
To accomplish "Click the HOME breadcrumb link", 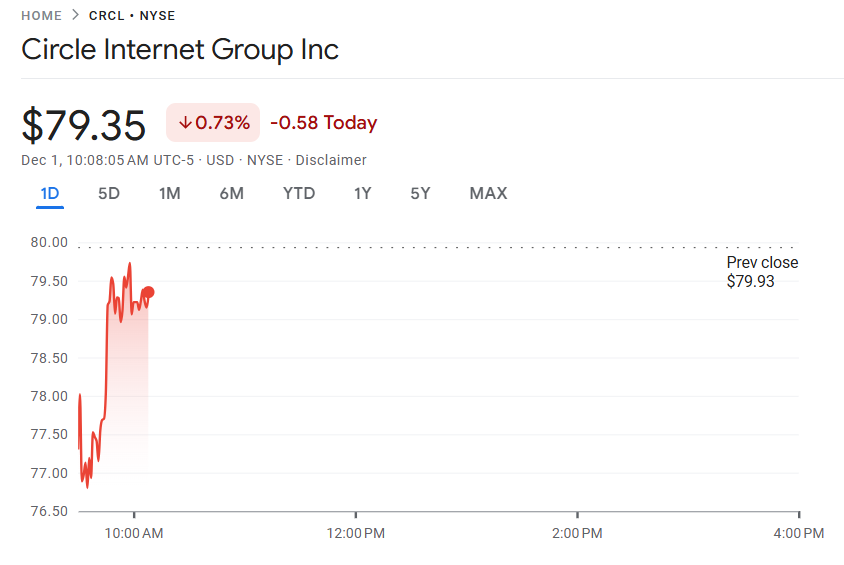I will coord(41,16).
